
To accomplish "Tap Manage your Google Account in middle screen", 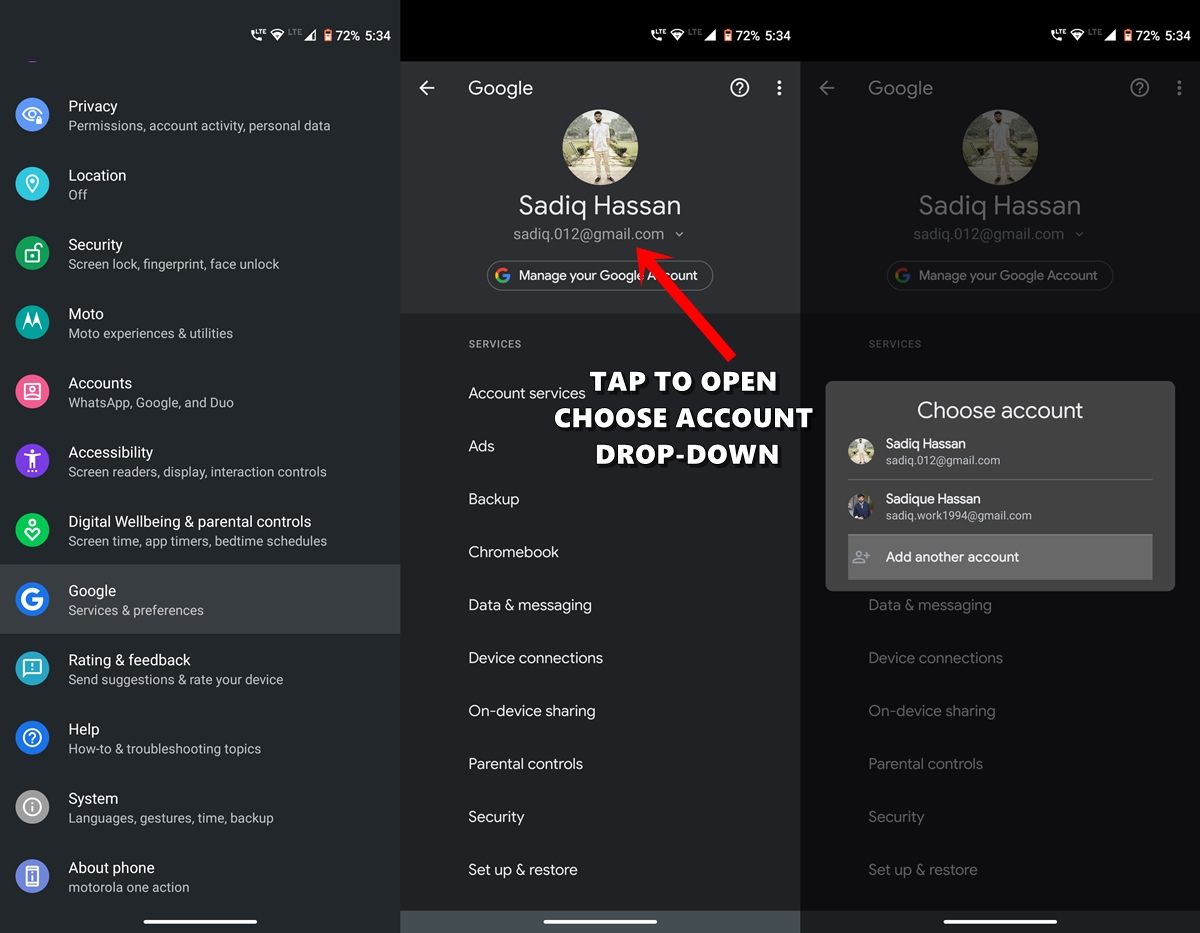I will point(600,275).
